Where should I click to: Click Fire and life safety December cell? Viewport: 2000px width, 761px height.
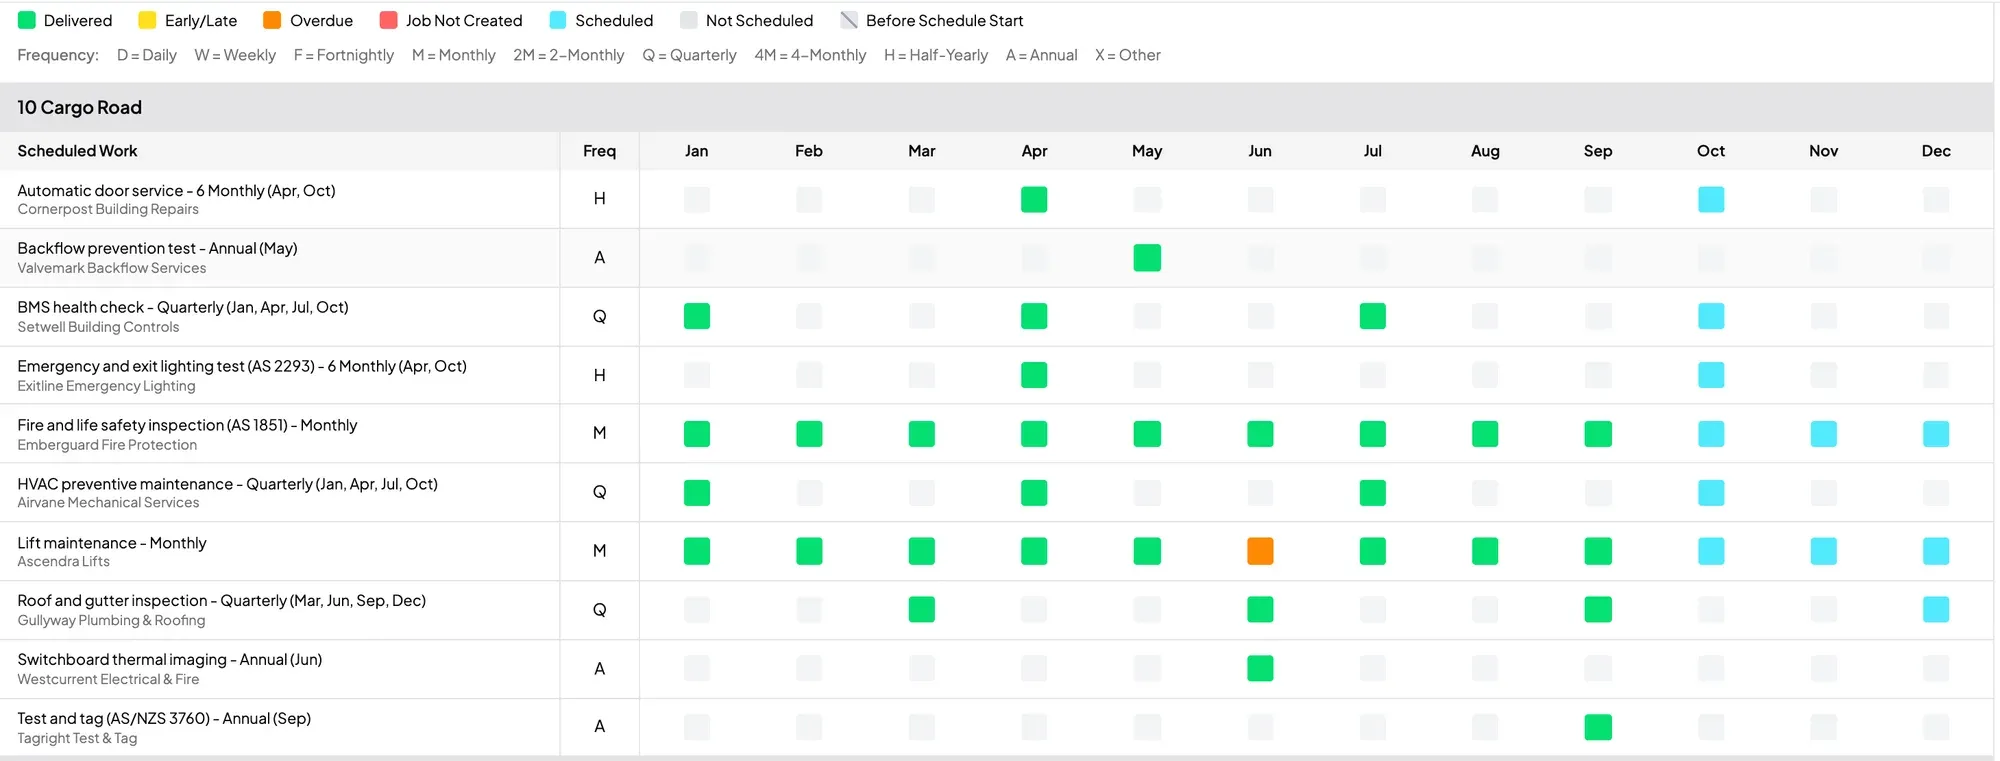1936,434
